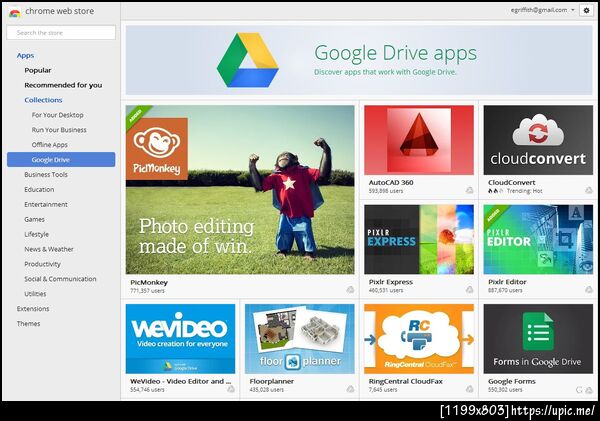Screen dimensions: 600x421
Task: Switch to Themes section
Action: tap(28, 324)
